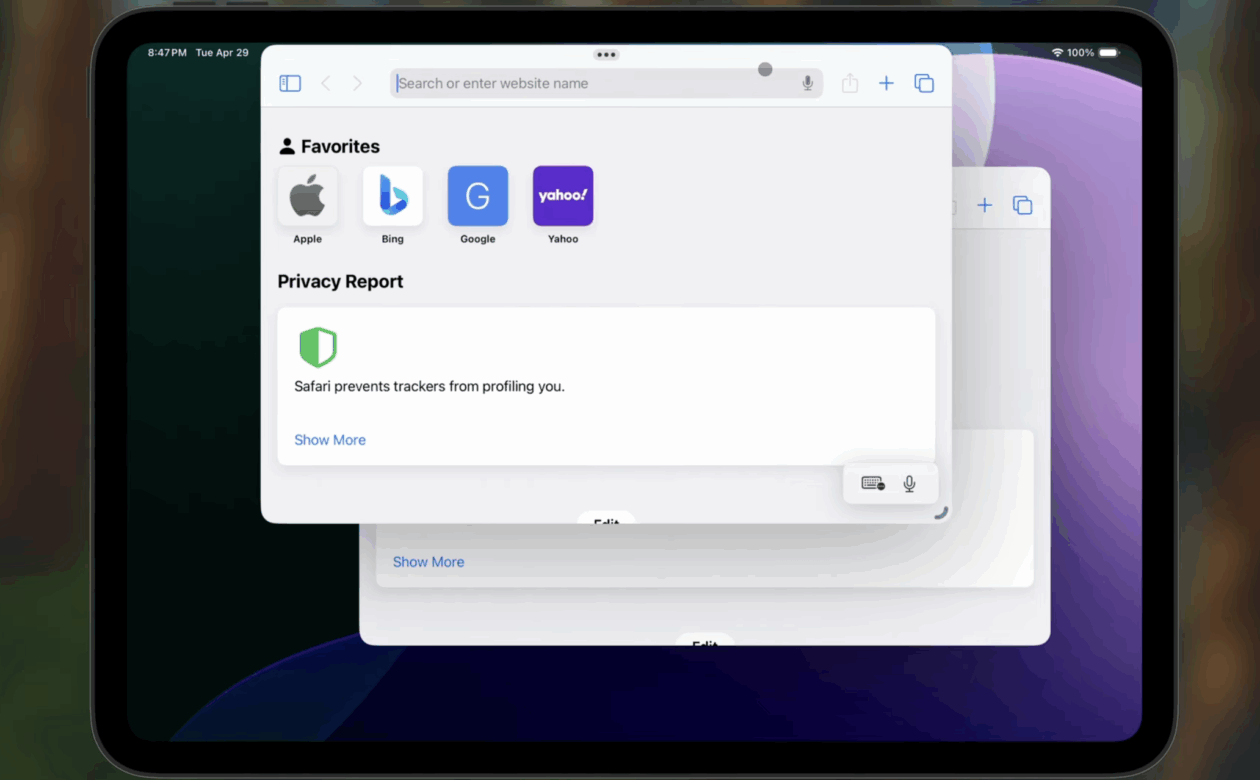This screenshot has width=1260, height=780.
Task: Click the Edit button in background window
Action: (705, 640)
